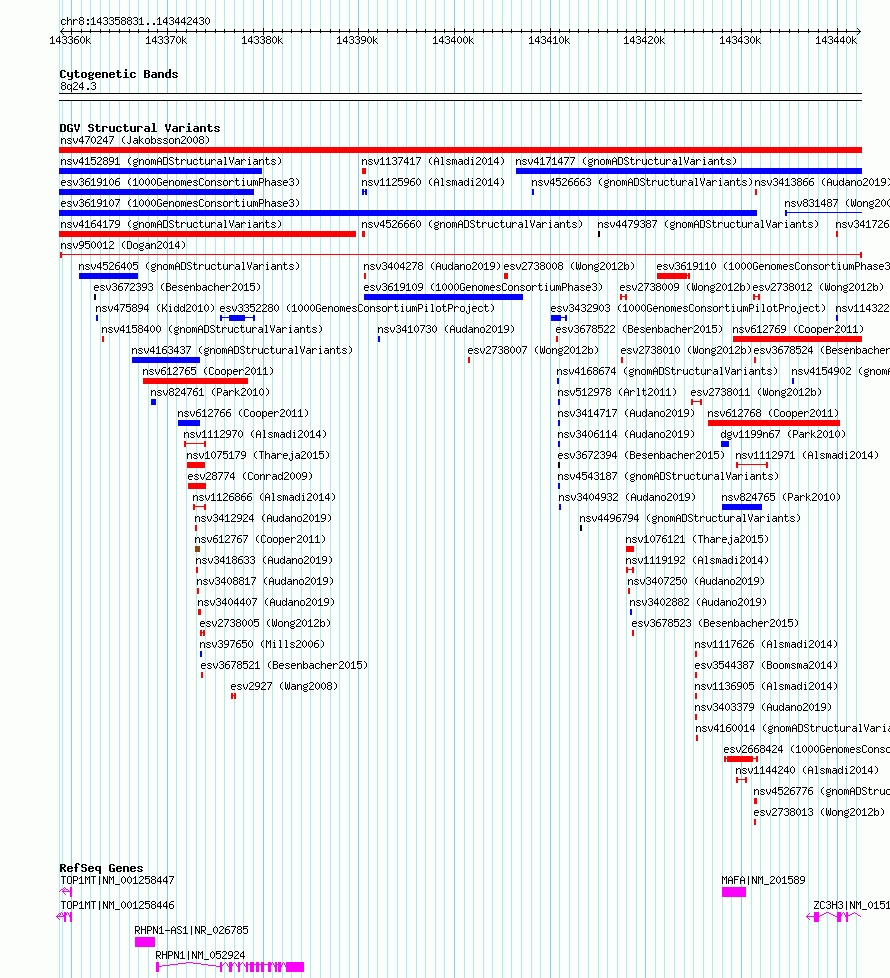Open esv2738008 (Wong2012b) variant

(569, 266)
